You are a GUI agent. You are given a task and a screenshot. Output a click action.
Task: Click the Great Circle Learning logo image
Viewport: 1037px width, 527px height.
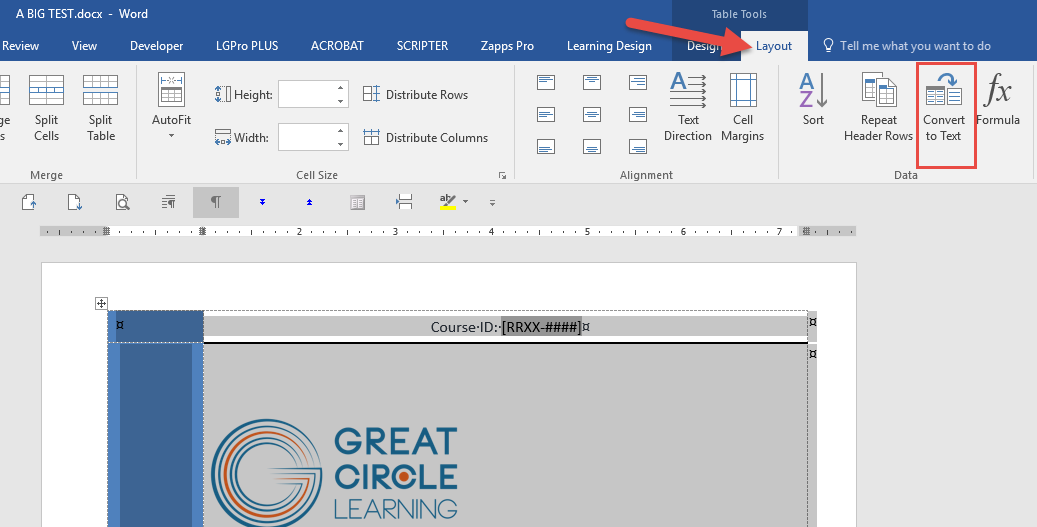click(334, 471)
